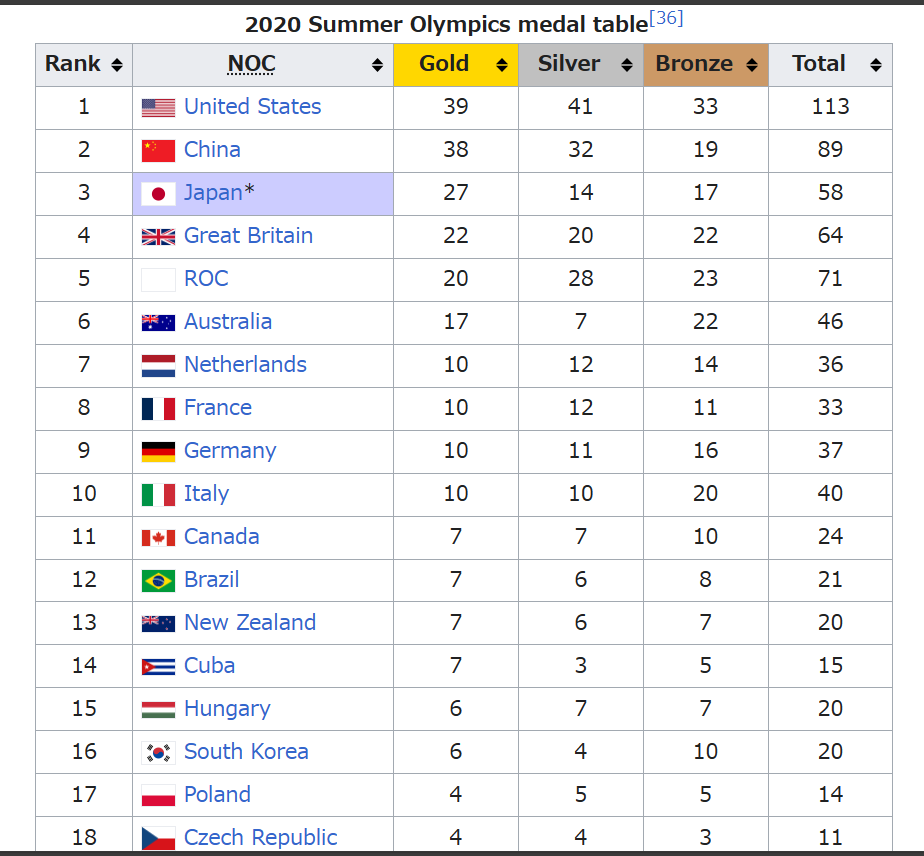Click the United States flag icon

tap(158, 107)
